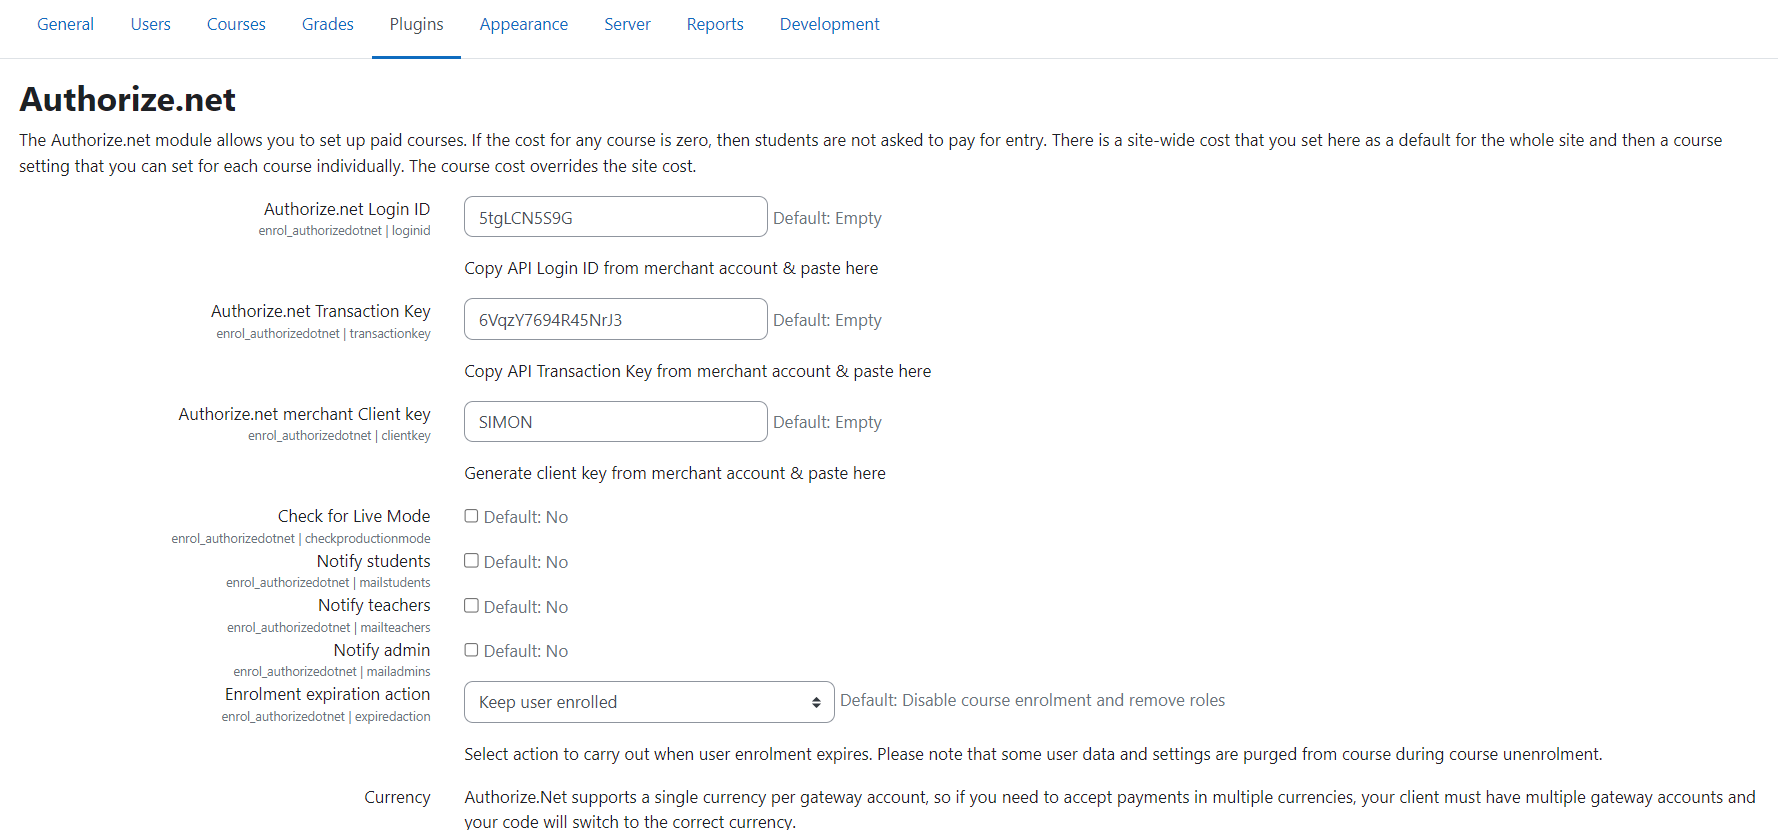Click 'Default: Disable course enrolment and remove roles'

pyautogui.click(x=1032, y=700)
